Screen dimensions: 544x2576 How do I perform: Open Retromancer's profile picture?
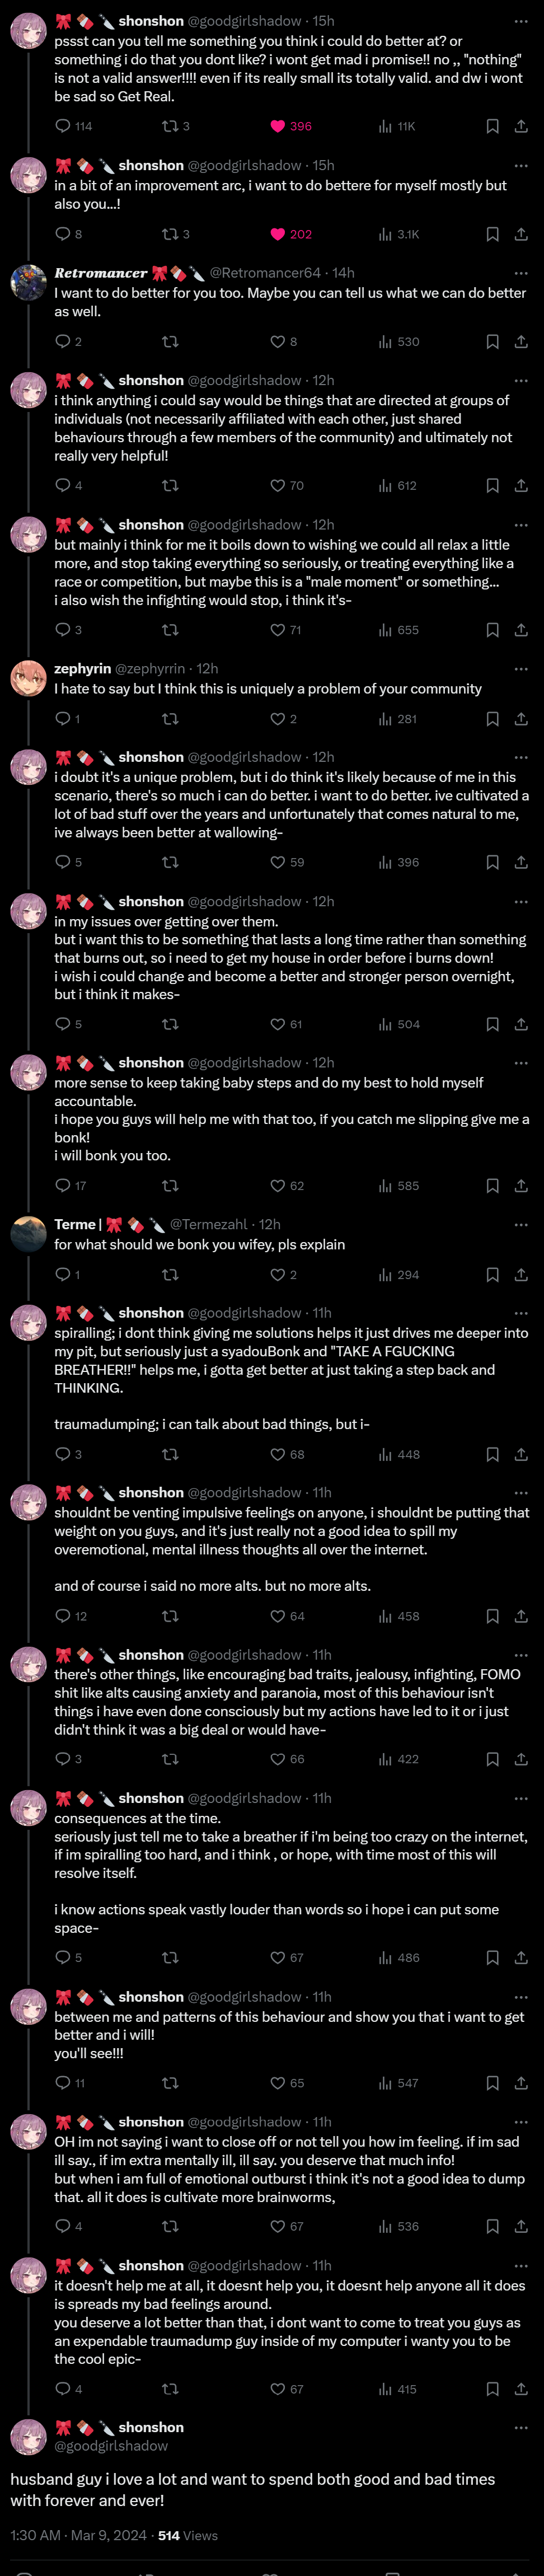click(x=28, y=283)
